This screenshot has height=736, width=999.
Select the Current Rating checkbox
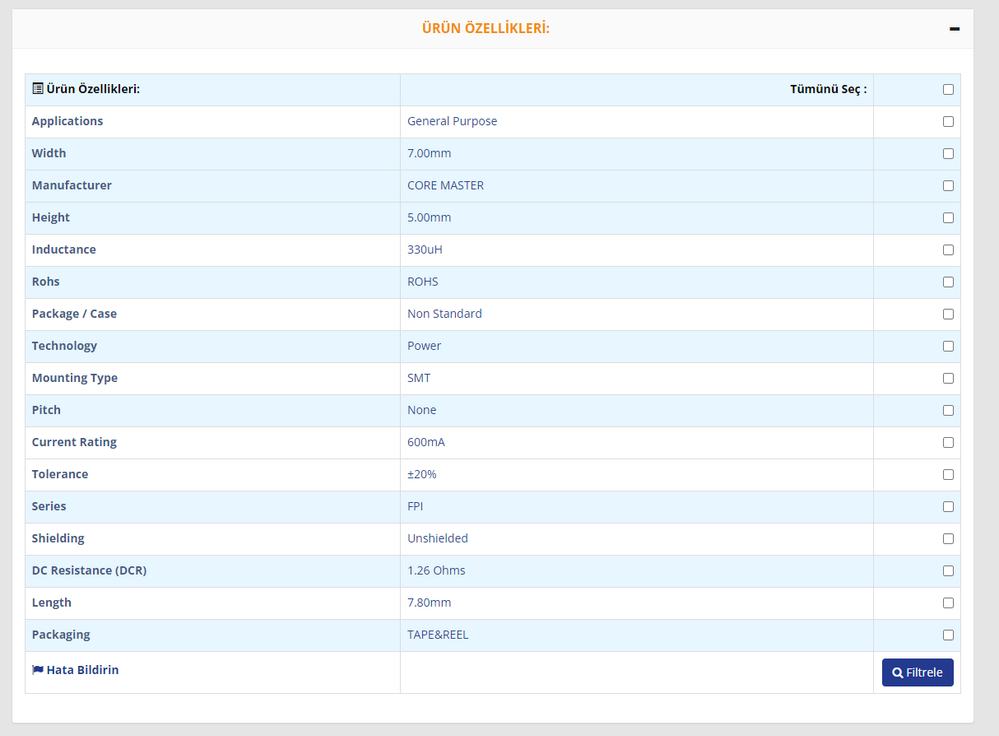(x=948, y=442)
